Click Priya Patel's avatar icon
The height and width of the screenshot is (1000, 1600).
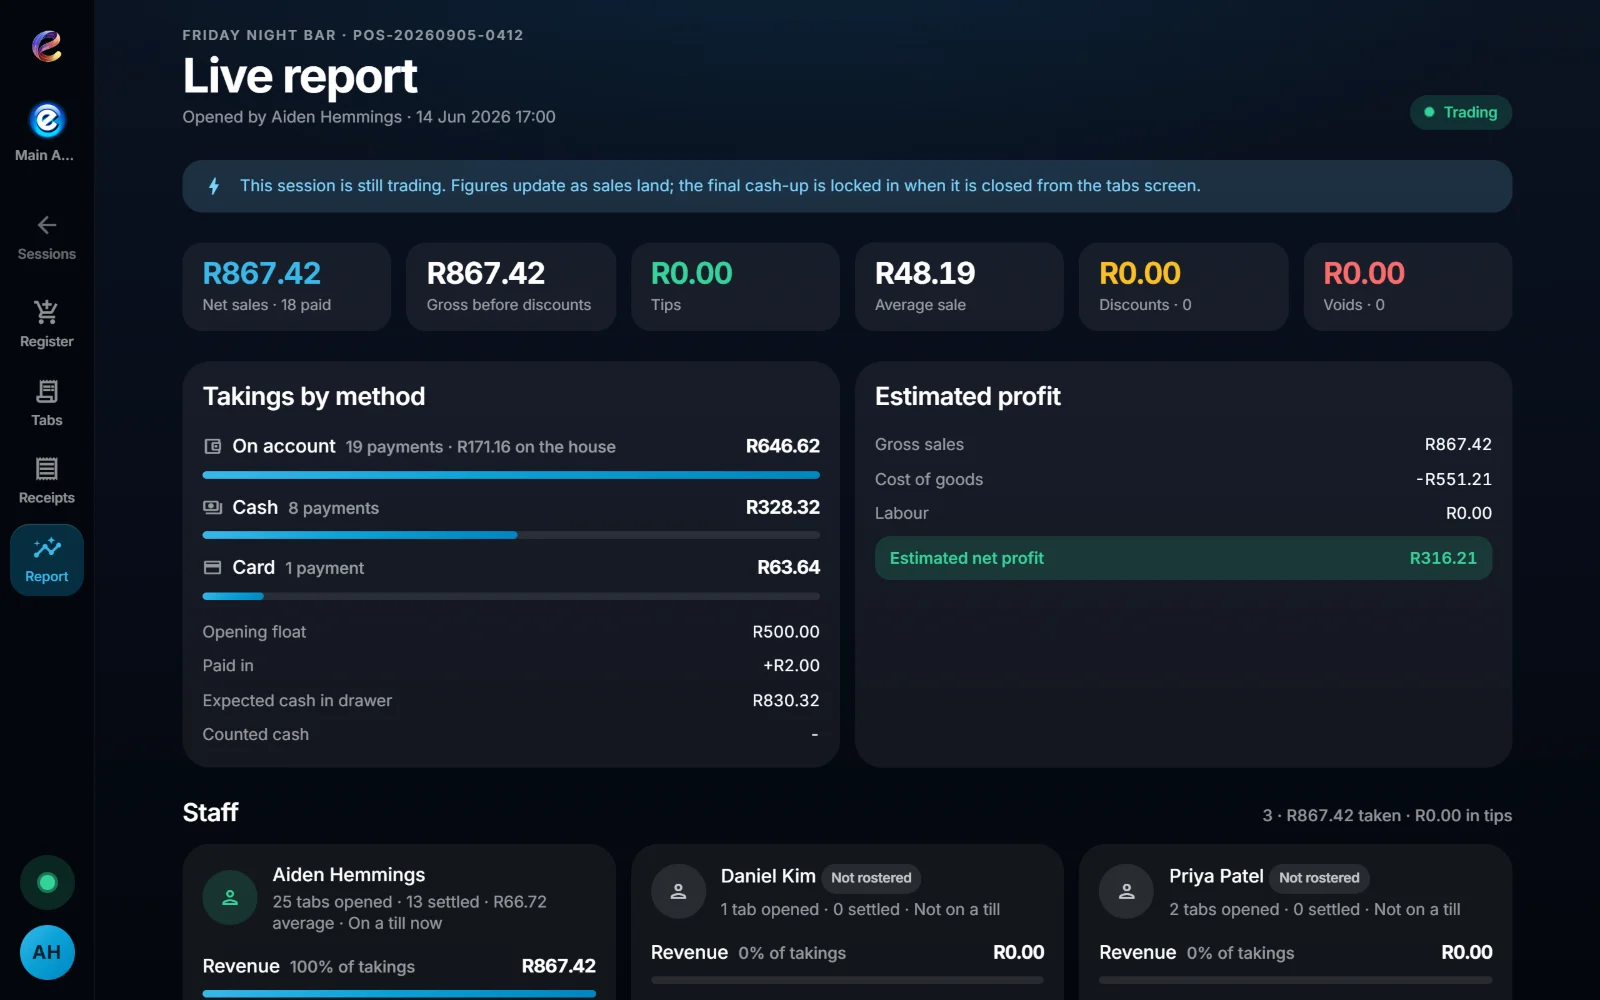click(x=1126, y=891)
